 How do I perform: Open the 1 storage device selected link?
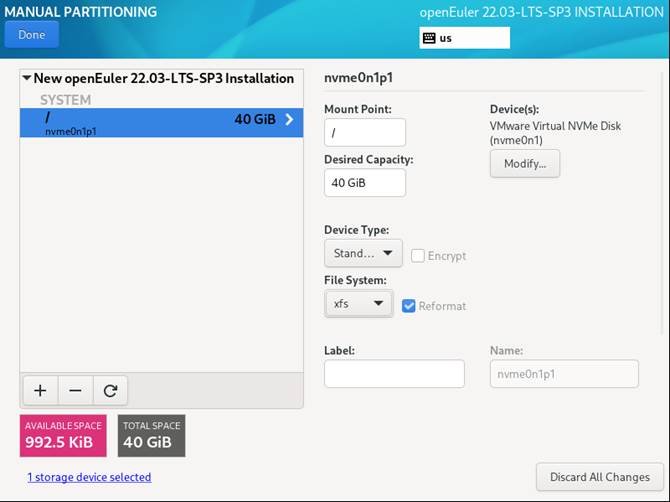[89, 477]
